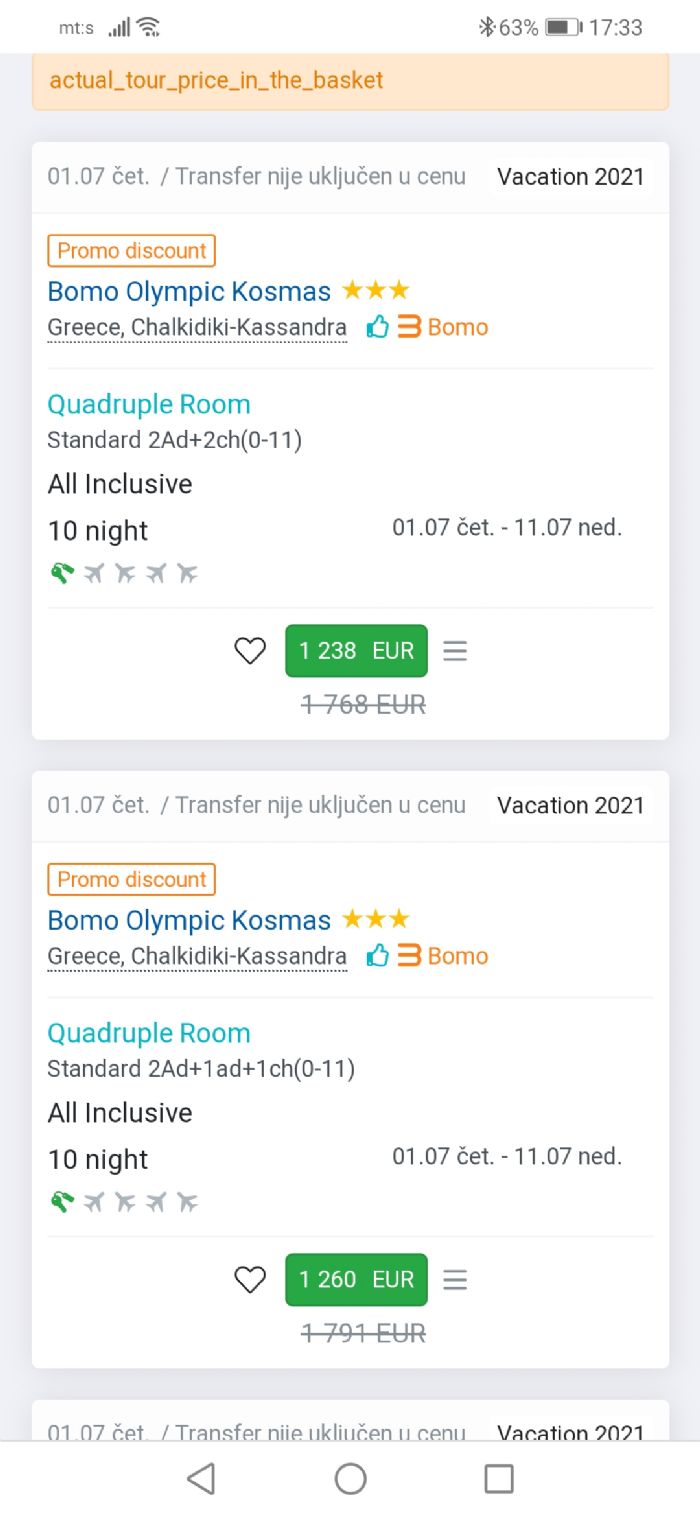This screenshot has width=700, height=1517.
Task: Open the hamburger menu beside 1 260 EUR
Action: point(455,1280)
